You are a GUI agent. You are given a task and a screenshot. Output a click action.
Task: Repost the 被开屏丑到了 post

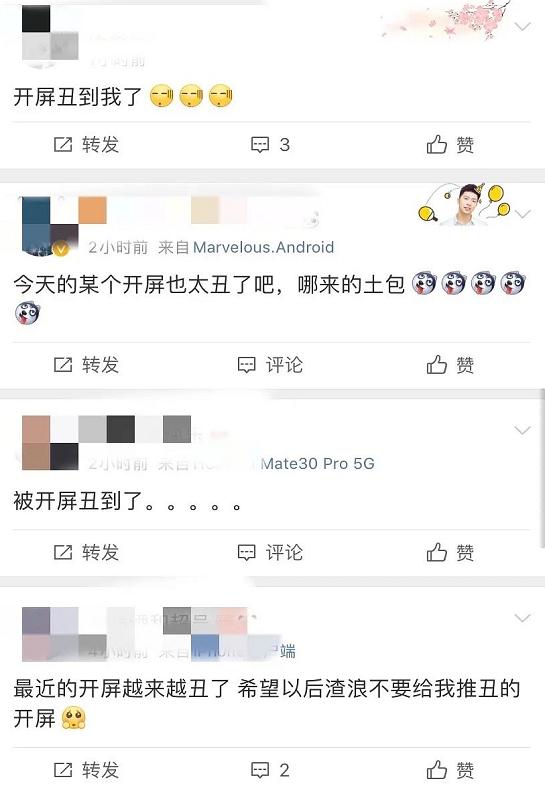click(86, 552)
